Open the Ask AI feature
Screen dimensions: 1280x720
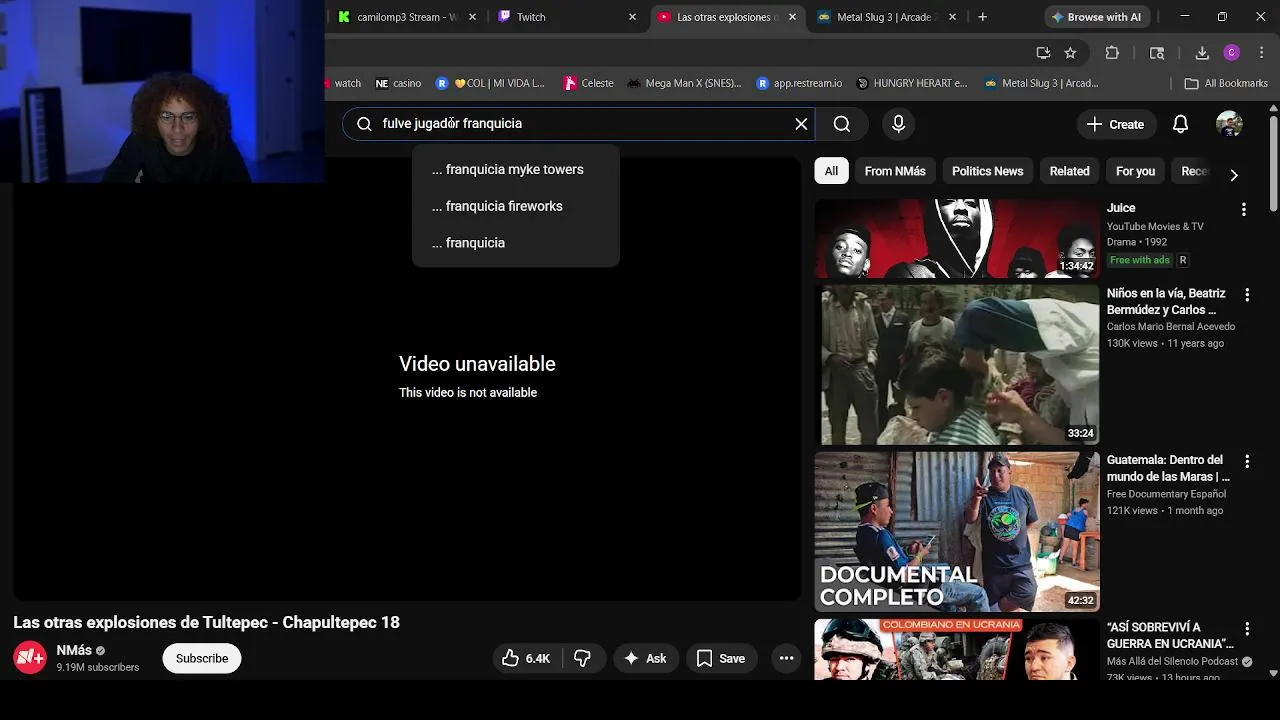coord(645,658)
